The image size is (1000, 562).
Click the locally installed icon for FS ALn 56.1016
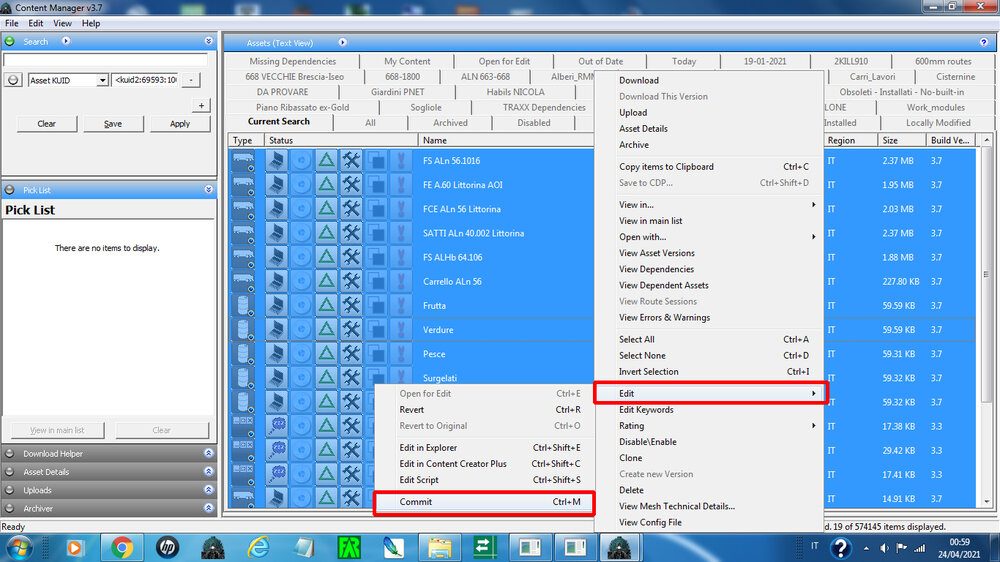276,161
